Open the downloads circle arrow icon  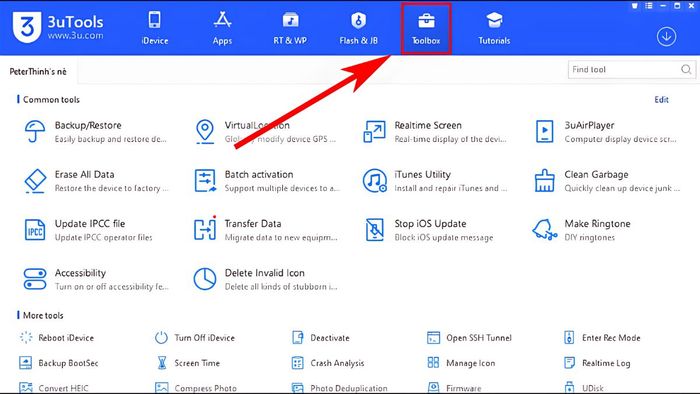tap(666, 37)
